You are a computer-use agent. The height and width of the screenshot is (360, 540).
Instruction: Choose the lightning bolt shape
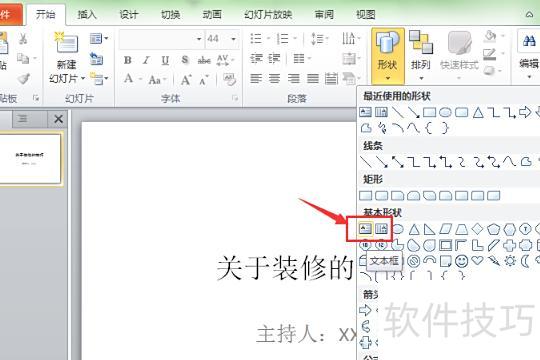[494, 261]
